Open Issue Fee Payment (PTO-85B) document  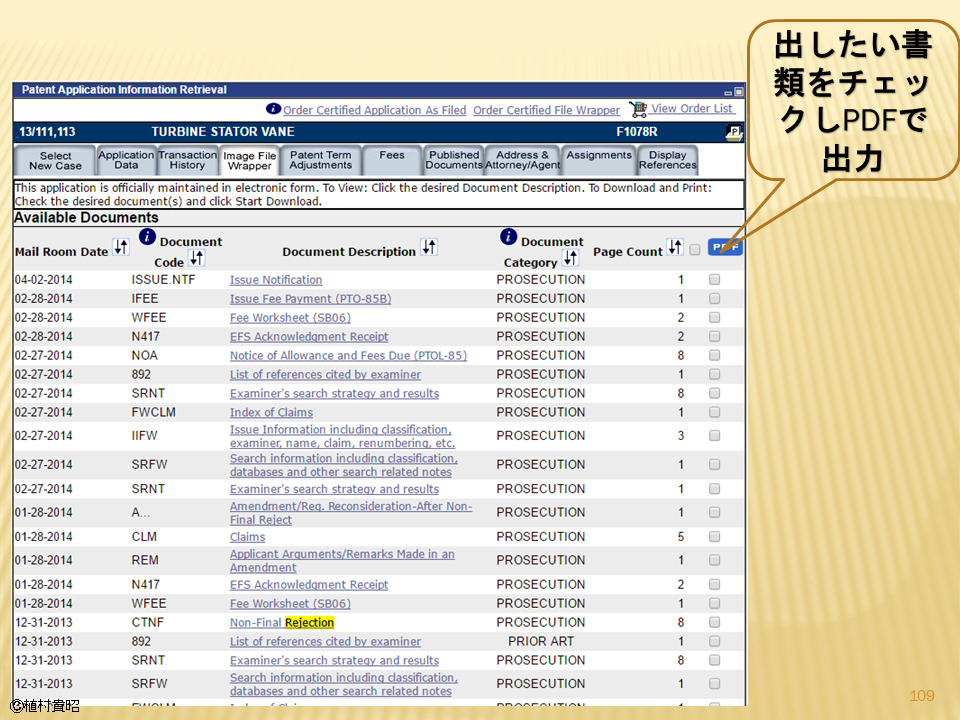click(310, 299)
